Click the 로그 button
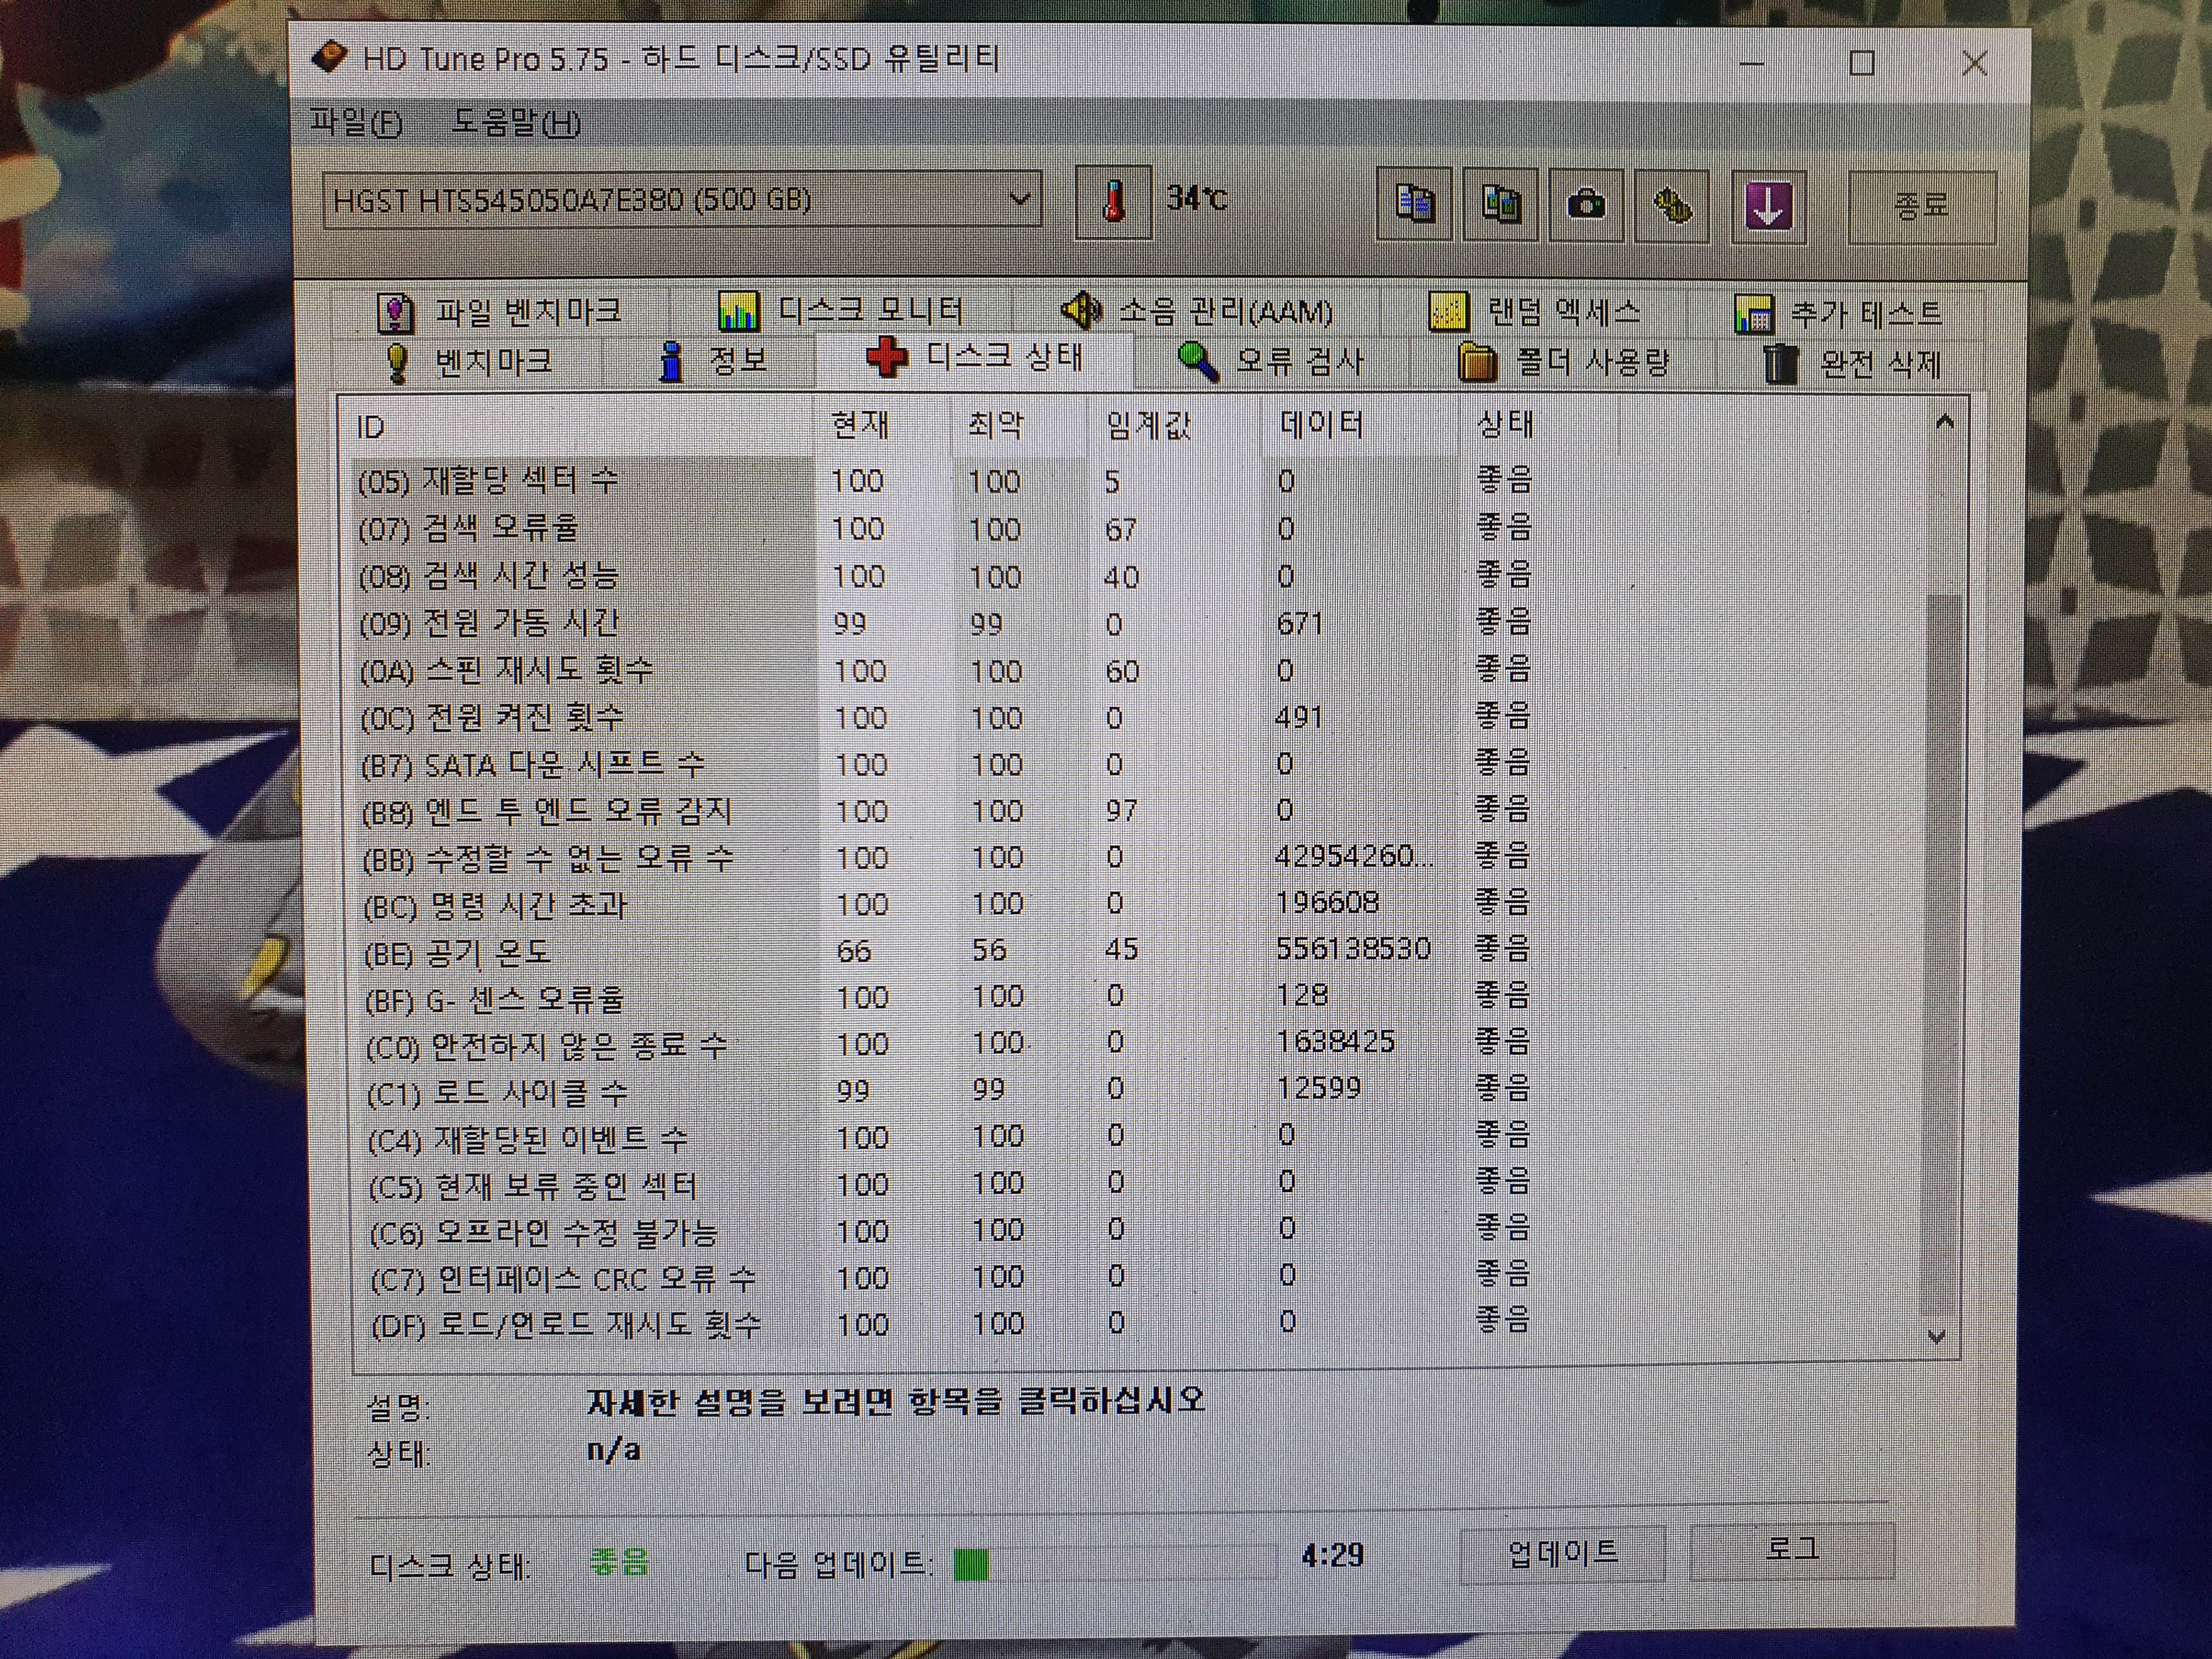This screenshot has height=1659, width=2212. click(1791, 1550)
